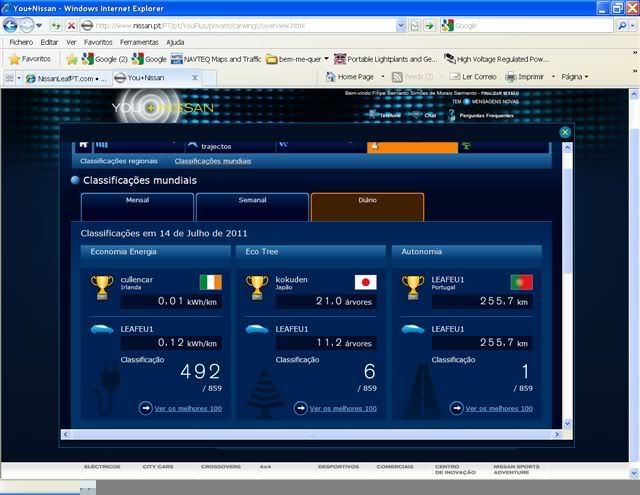
Task: Open the Google (2) favorites link
Action: coord(104,59)
